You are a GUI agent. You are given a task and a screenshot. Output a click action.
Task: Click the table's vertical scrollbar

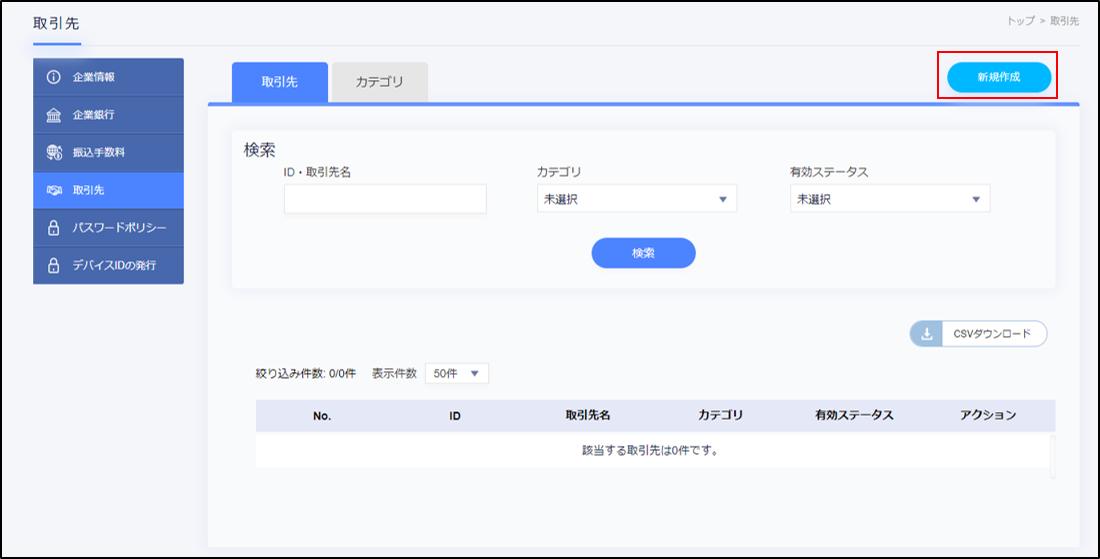click(x=1051, y=456)
